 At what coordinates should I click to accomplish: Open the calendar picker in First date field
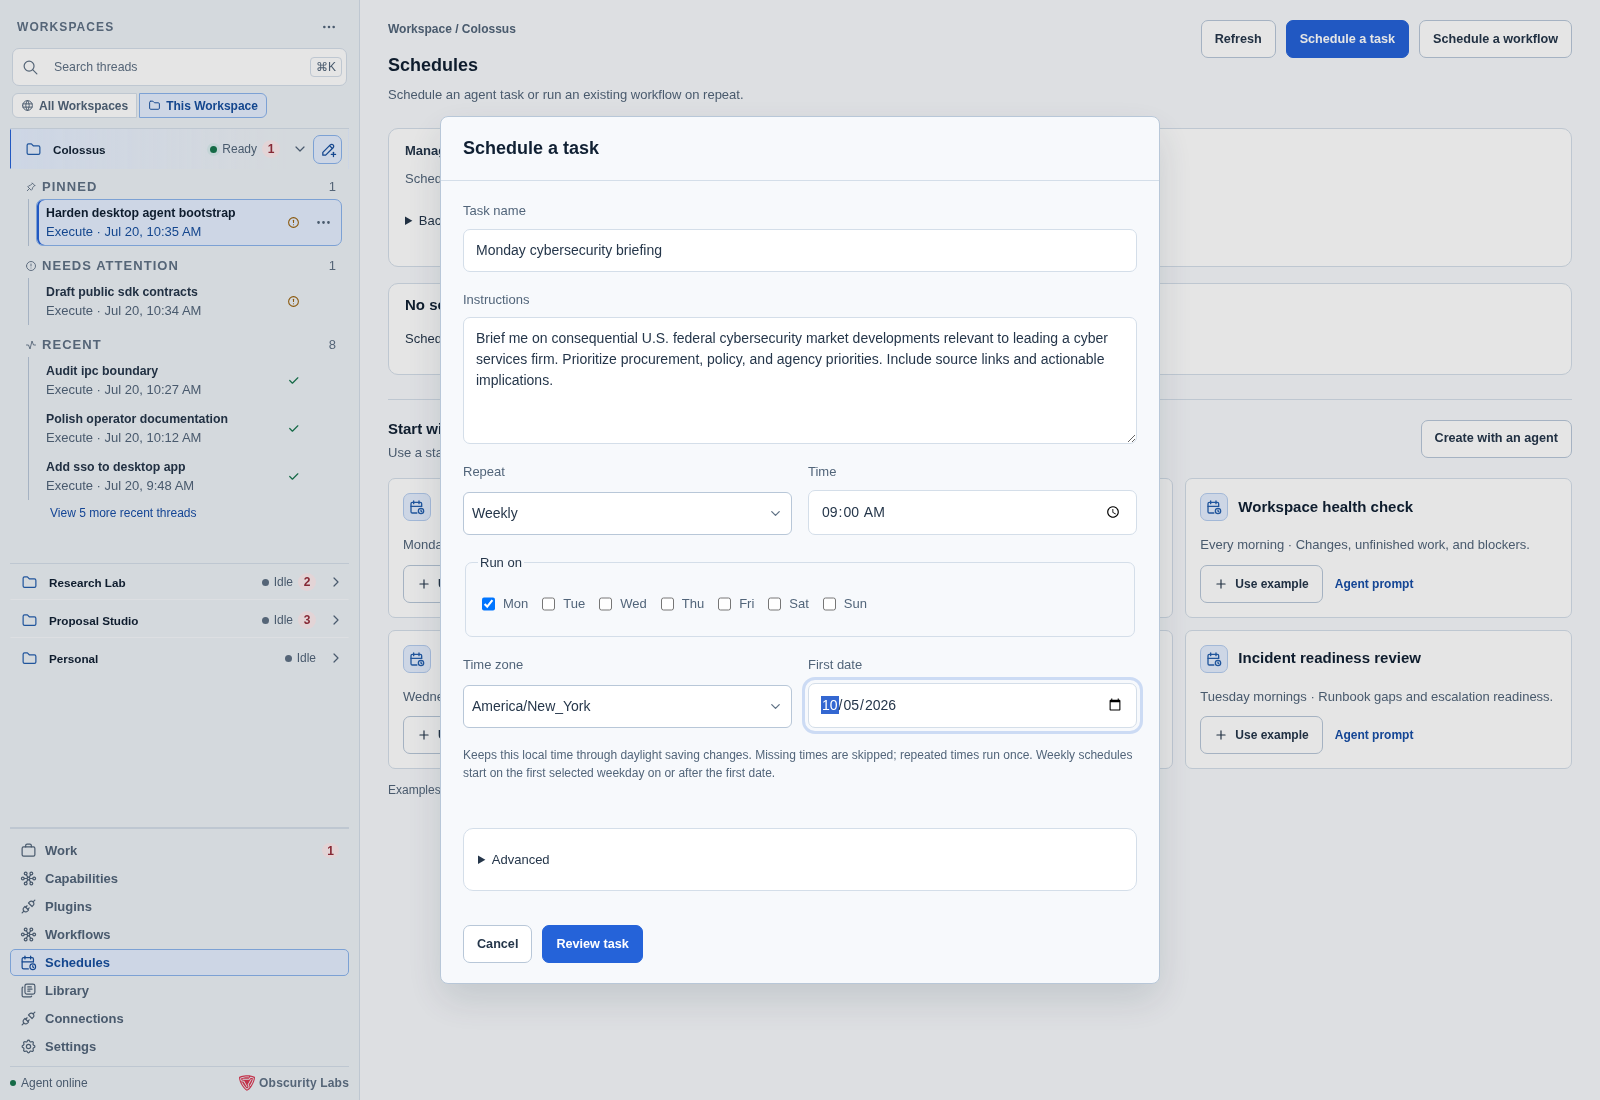(x=1115, y=705)
